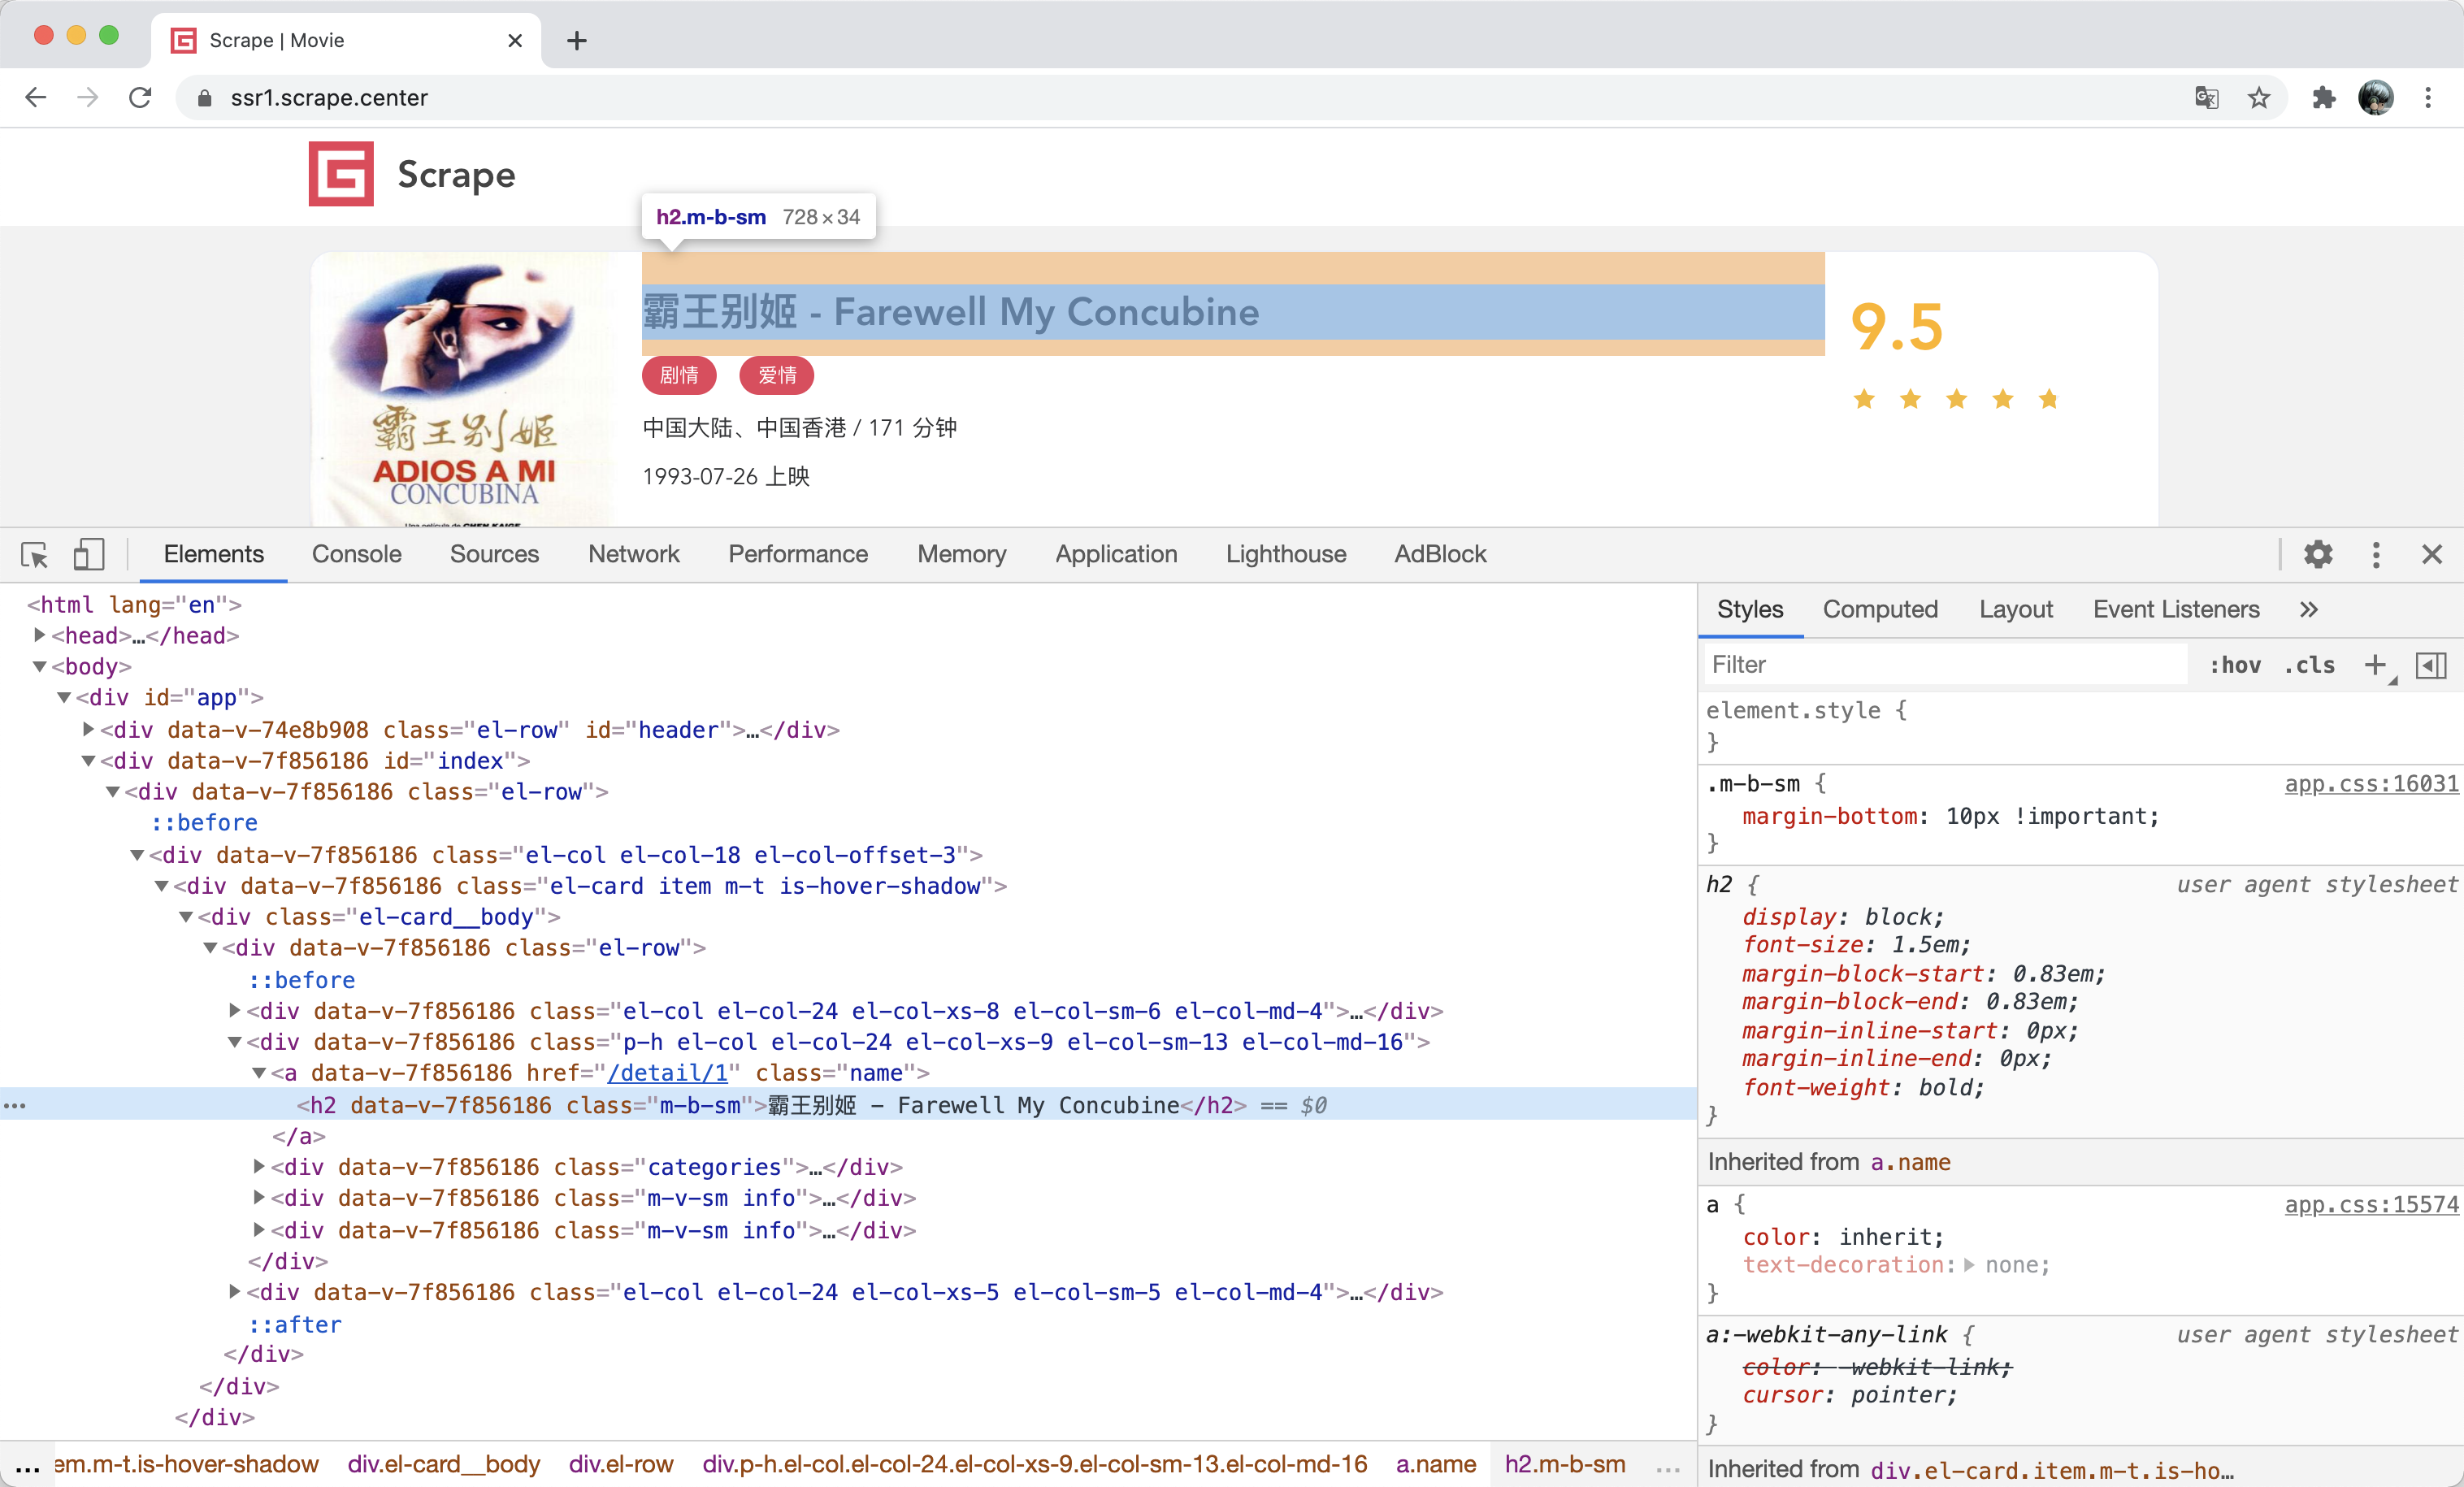
Task: Expand the head element node
Action: point(40,635)
